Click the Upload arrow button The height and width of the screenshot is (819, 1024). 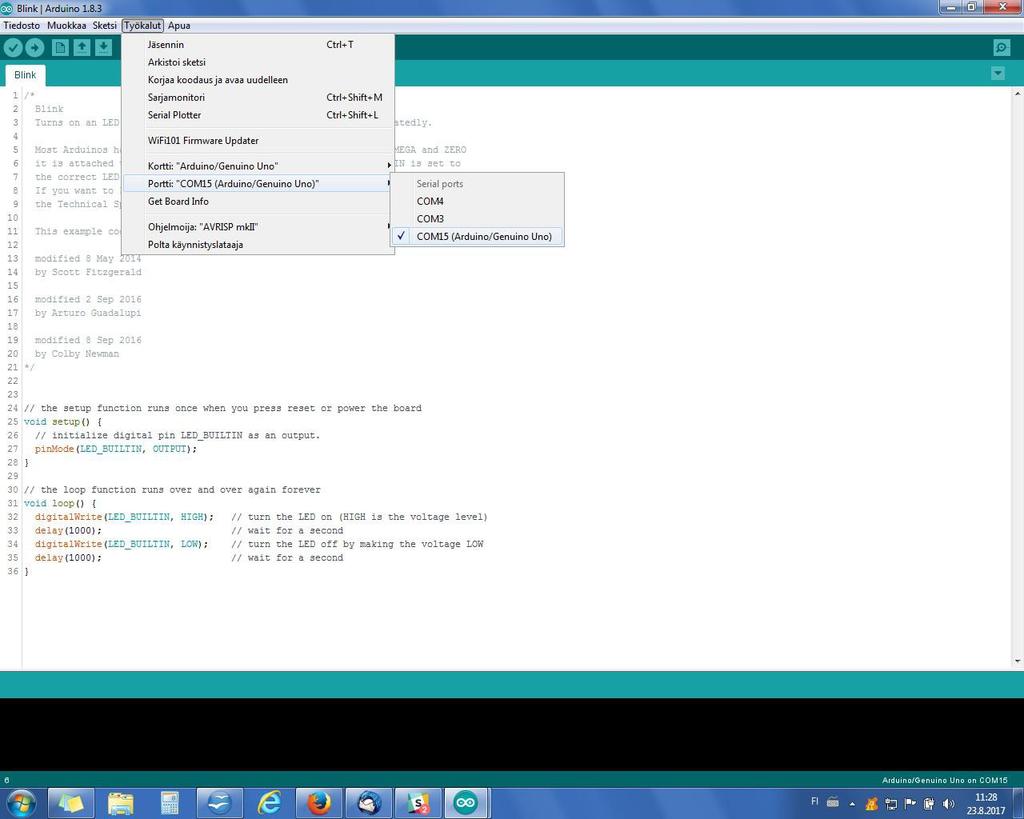(x=35, y=48)
